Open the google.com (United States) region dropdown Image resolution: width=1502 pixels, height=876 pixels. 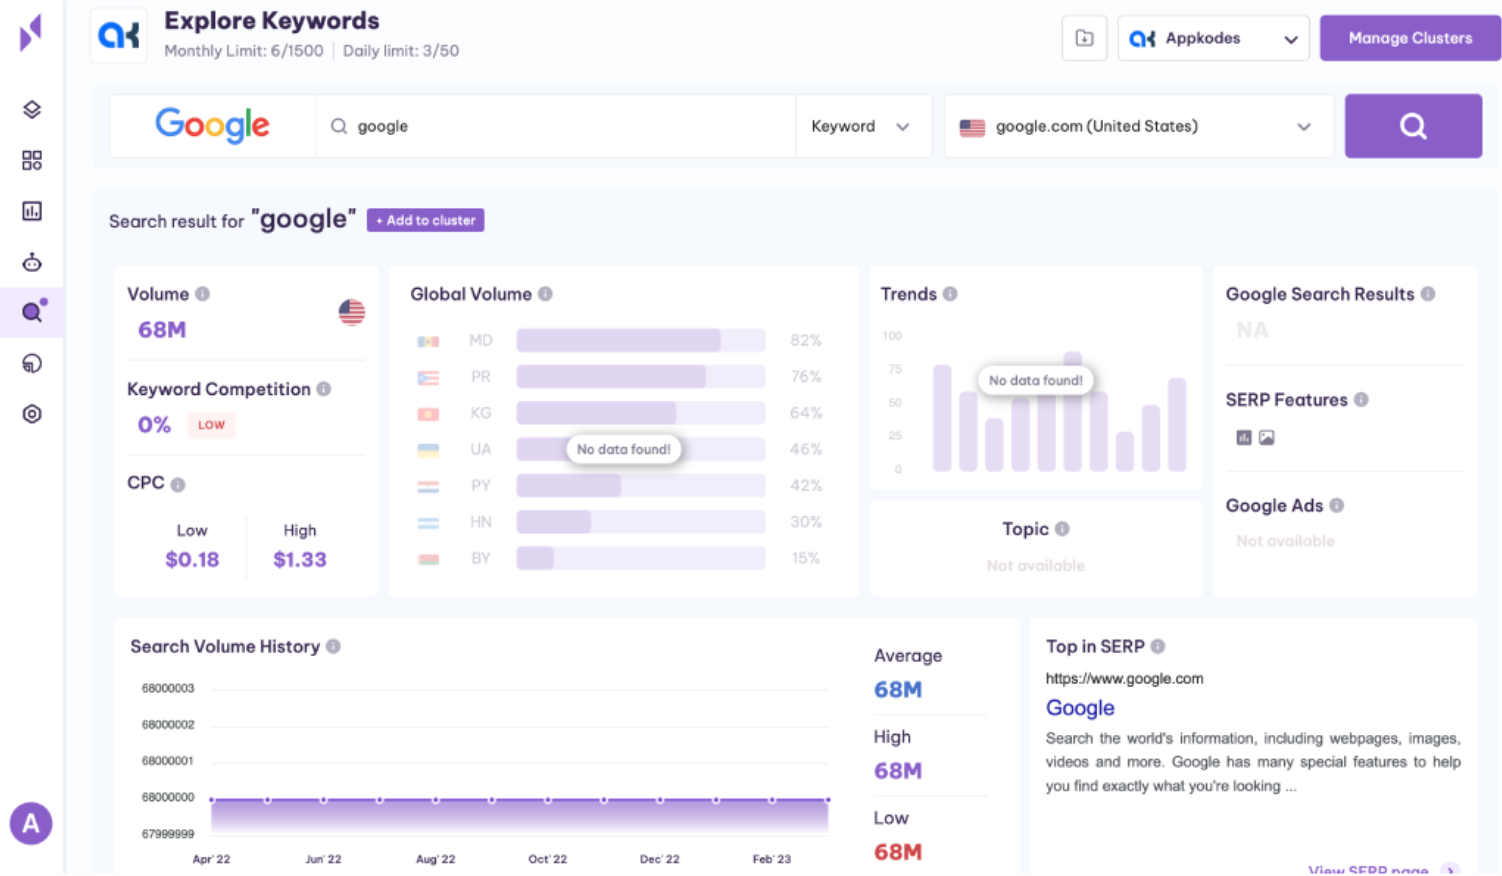[1139, 126]
